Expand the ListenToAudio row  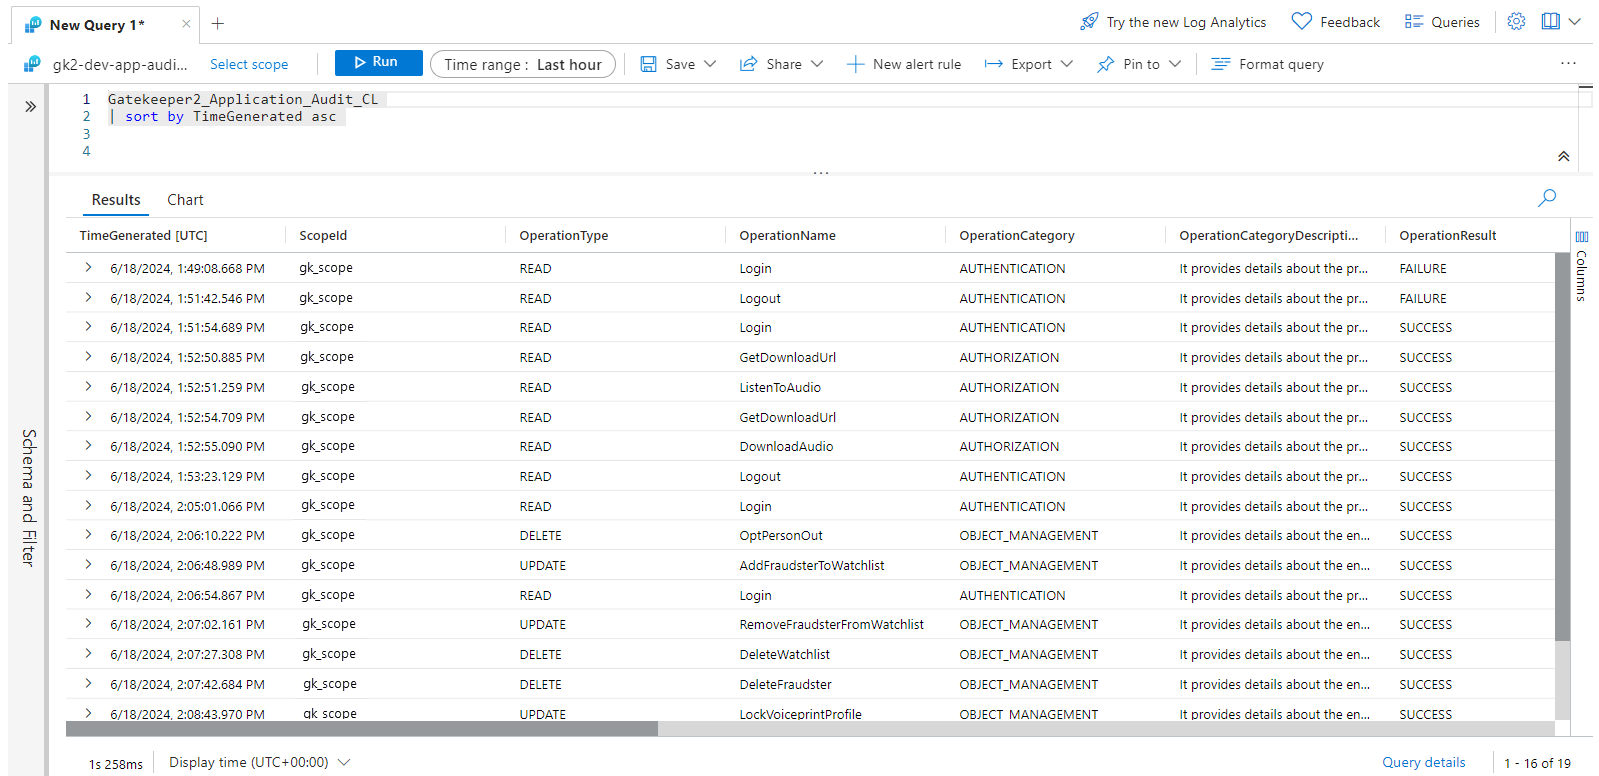coord(88,386)
